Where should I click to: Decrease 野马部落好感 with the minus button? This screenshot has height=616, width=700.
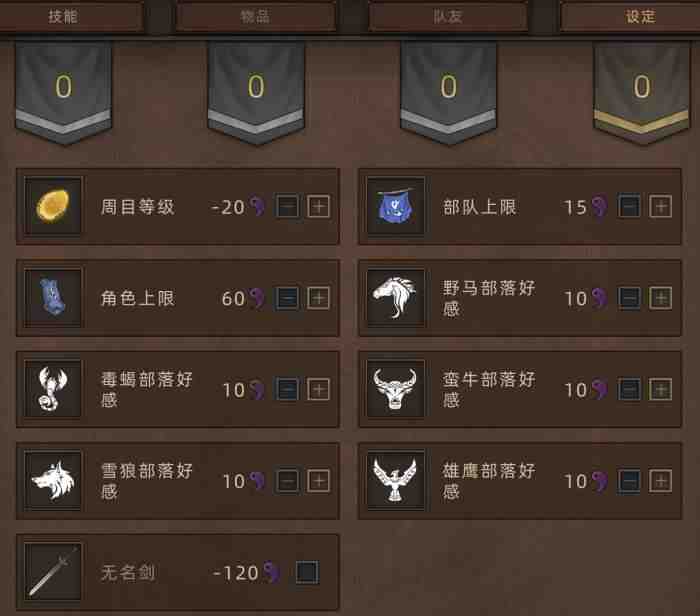(629, 298)
